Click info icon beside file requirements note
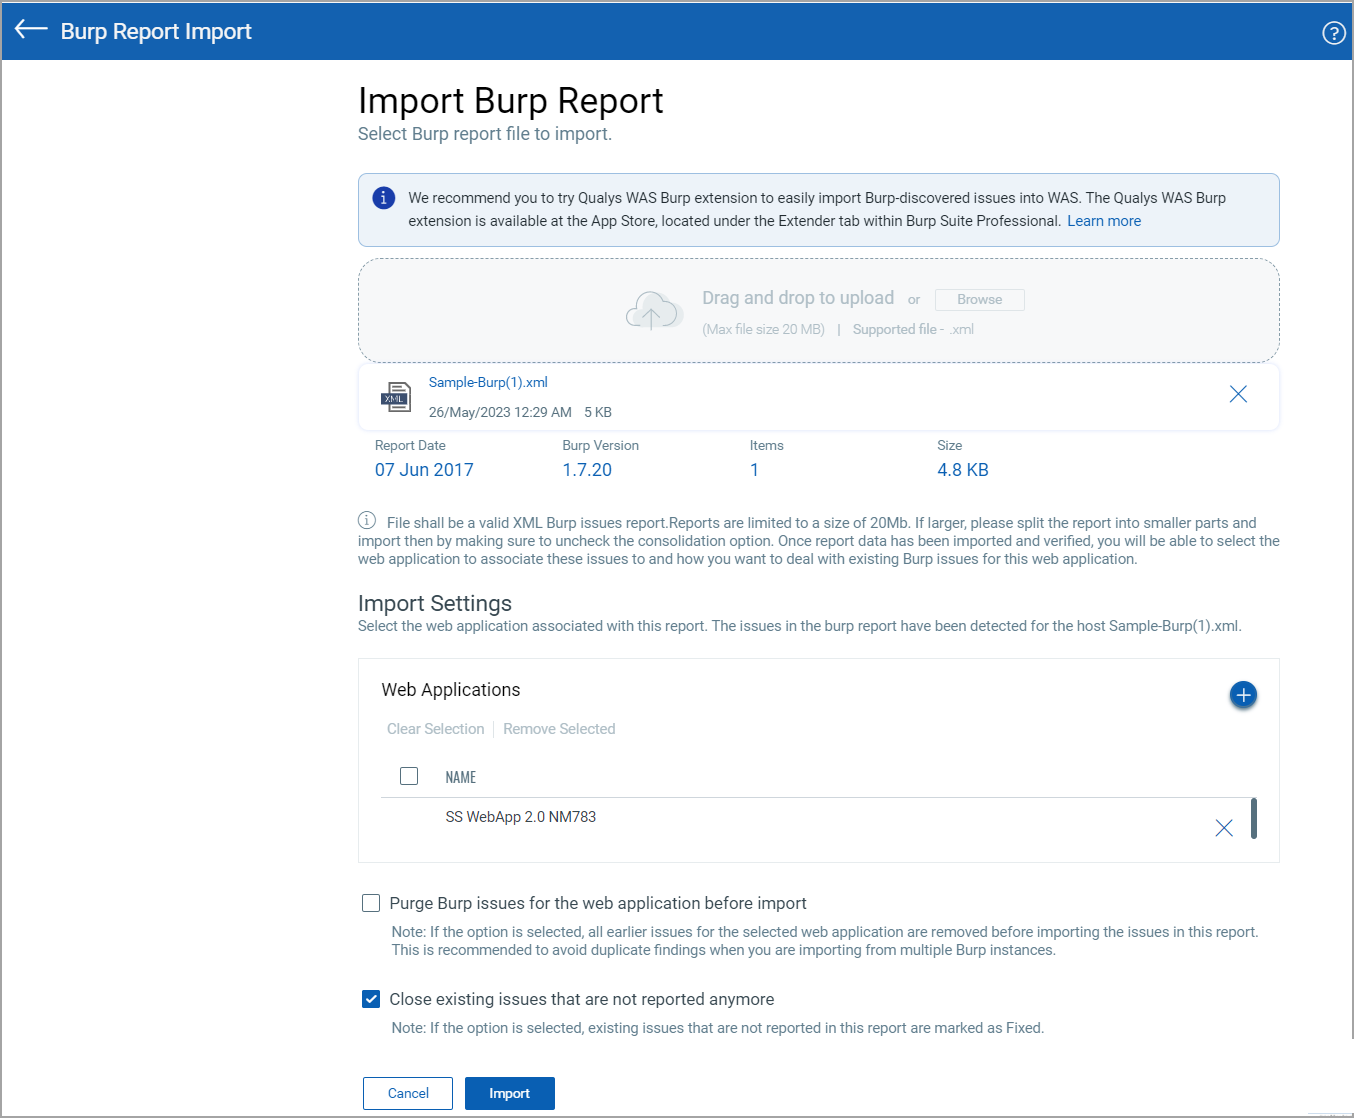 [x=367, y=520]
